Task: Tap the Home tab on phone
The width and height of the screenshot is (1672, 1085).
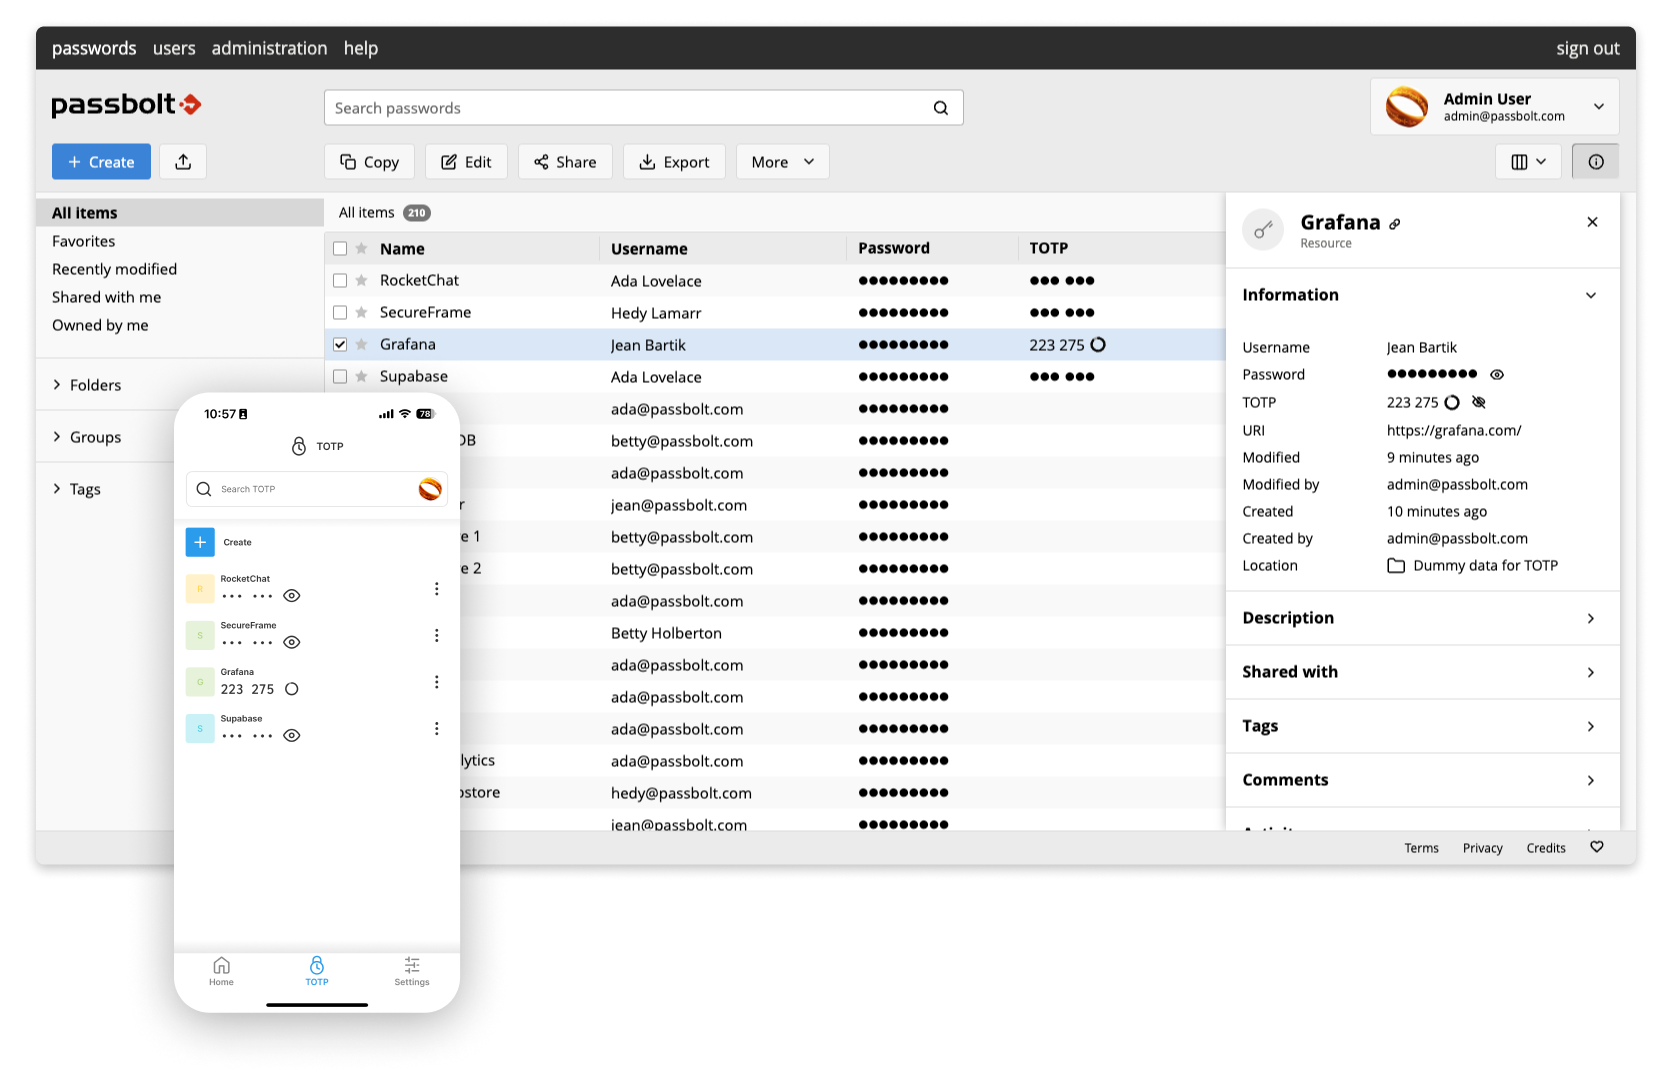Action: 221,971
